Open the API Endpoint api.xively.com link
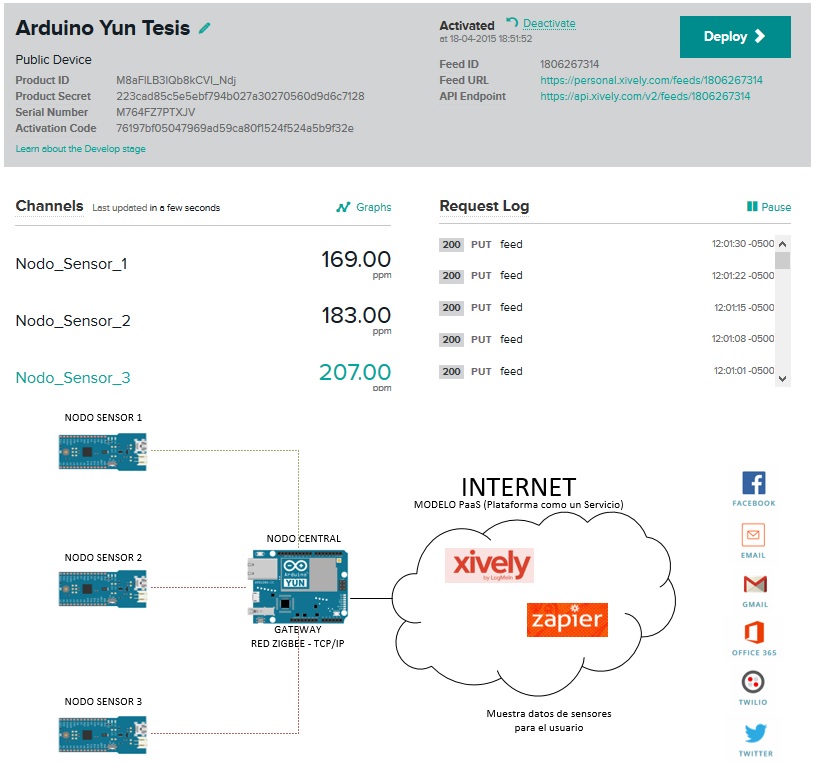The width and height of the screenshot is (815, 762). (x=645, y=96)
